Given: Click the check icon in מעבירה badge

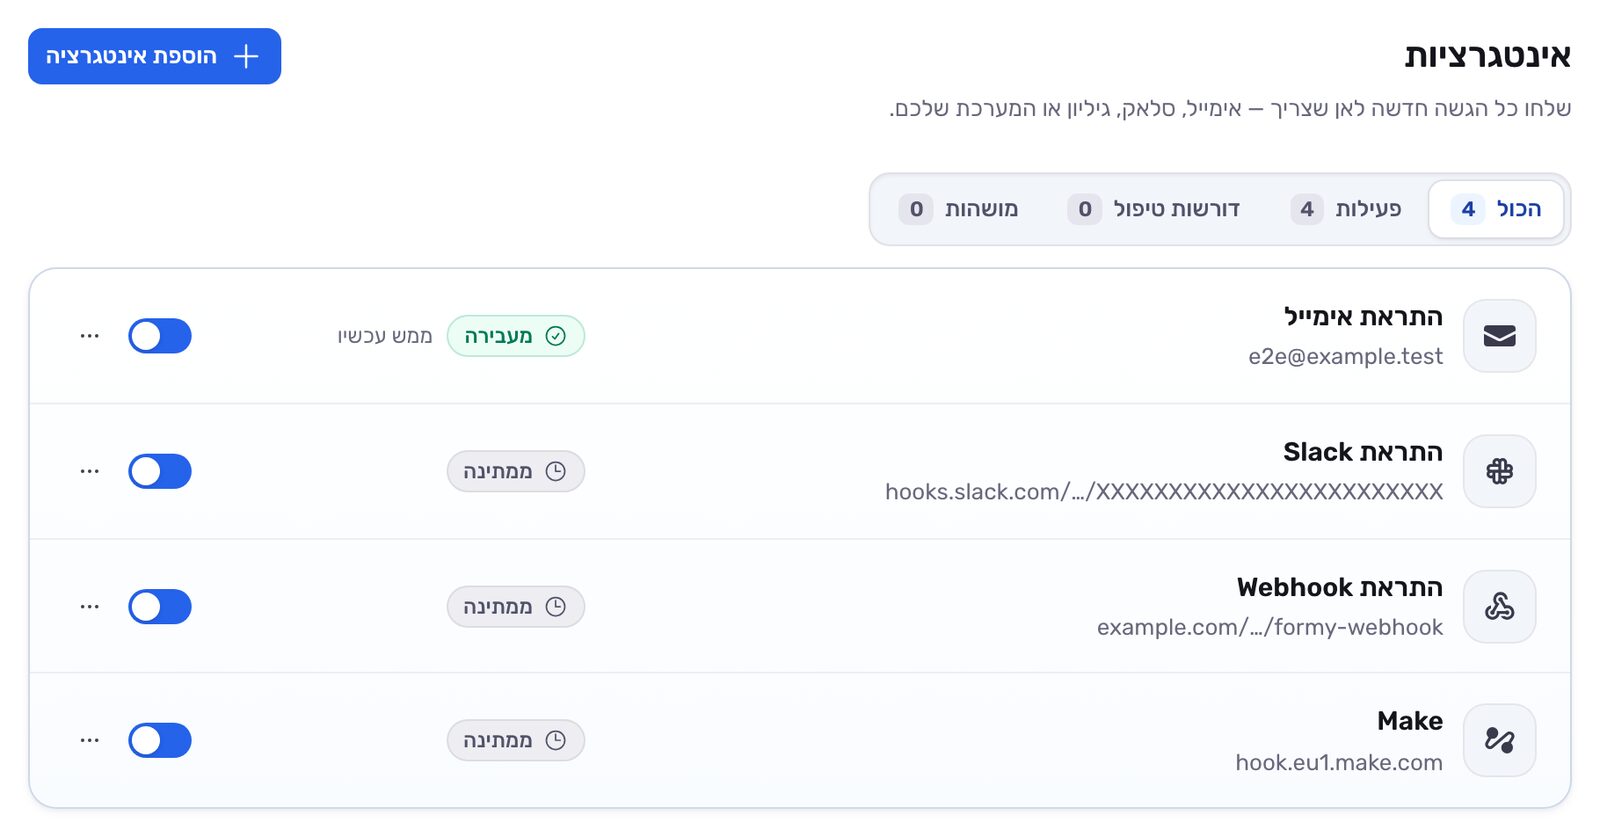Looking at the screenshot, I should click(556, 336).
